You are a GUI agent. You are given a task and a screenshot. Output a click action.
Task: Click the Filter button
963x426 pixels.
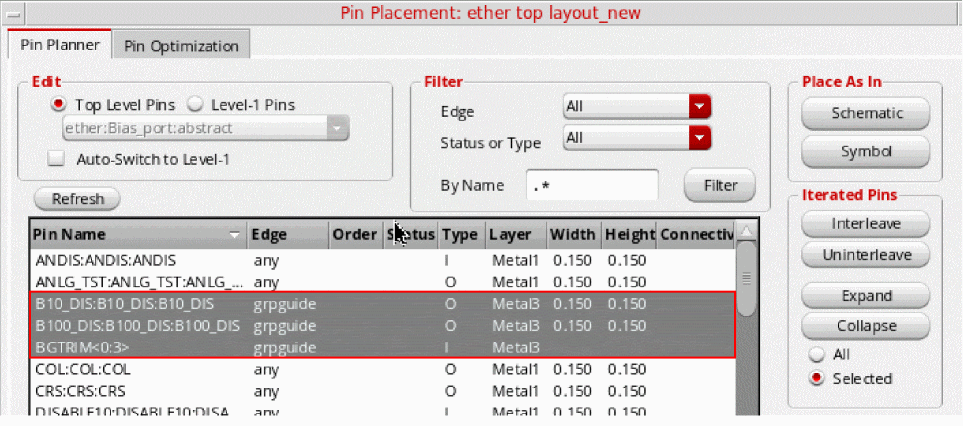tap(719, 185)
